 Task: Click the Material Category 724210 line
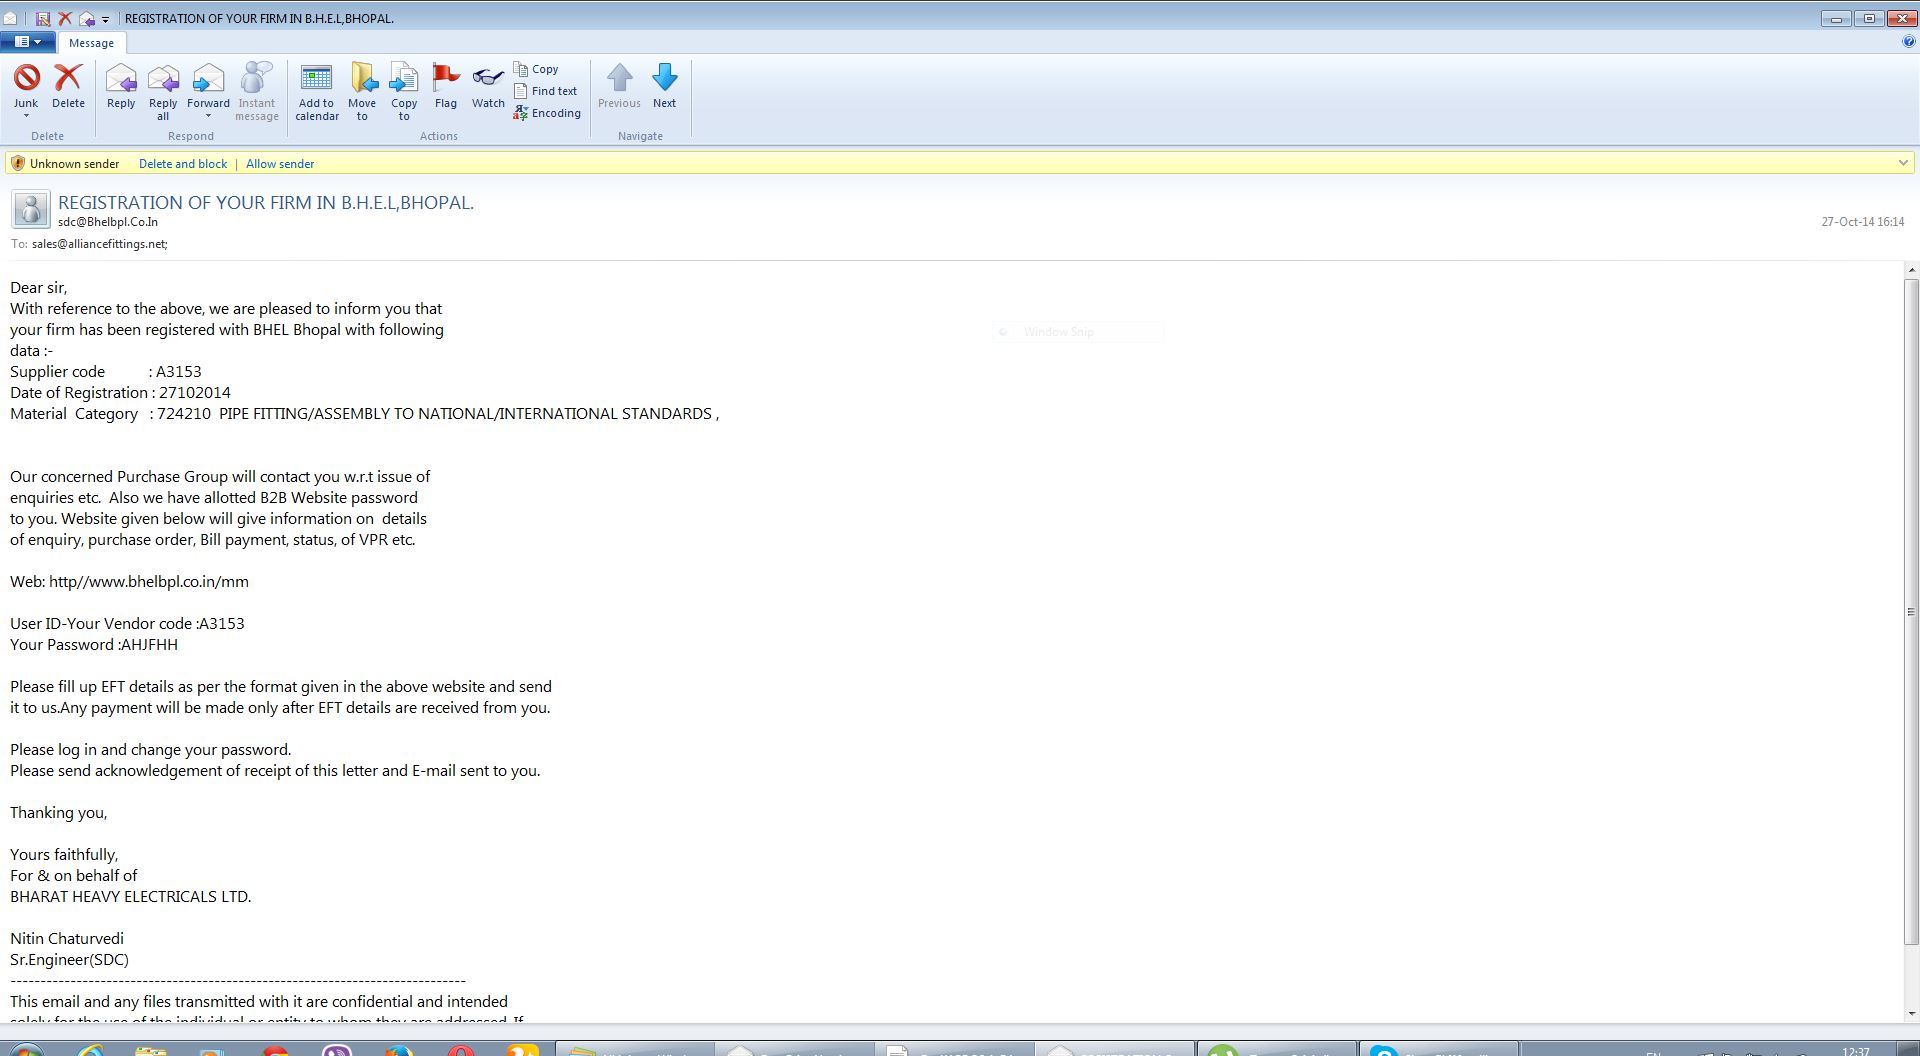(365, 414)
